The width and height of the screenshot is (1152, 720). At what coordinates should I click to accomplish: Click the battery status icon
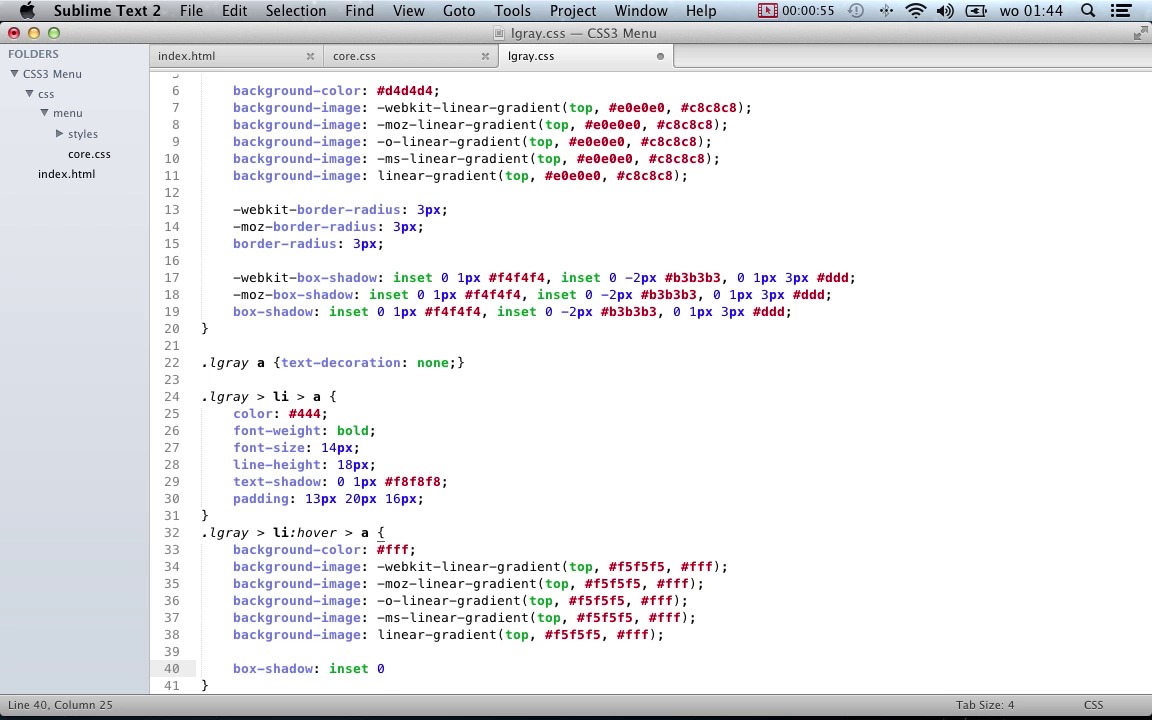(x=976, y=10)
